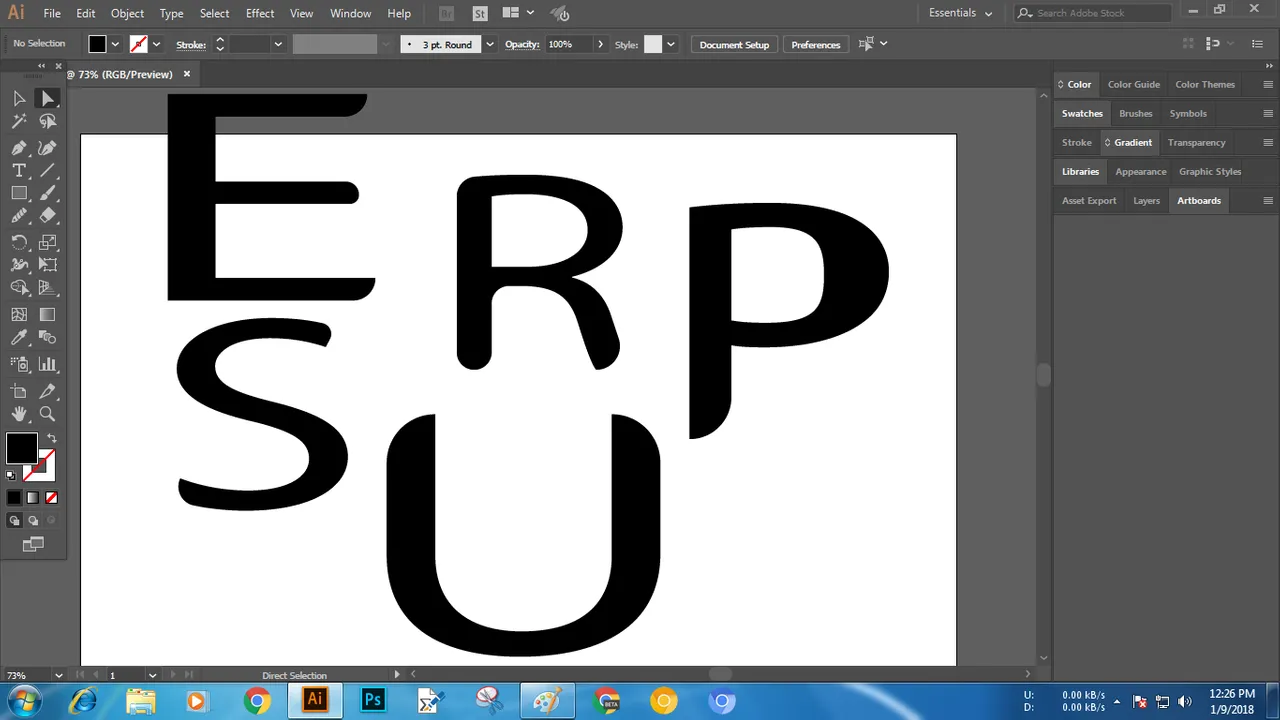Screen dimensions: 1280x720
Task: Pick the Eyedropper tool
Action: [x=19, y=338]
